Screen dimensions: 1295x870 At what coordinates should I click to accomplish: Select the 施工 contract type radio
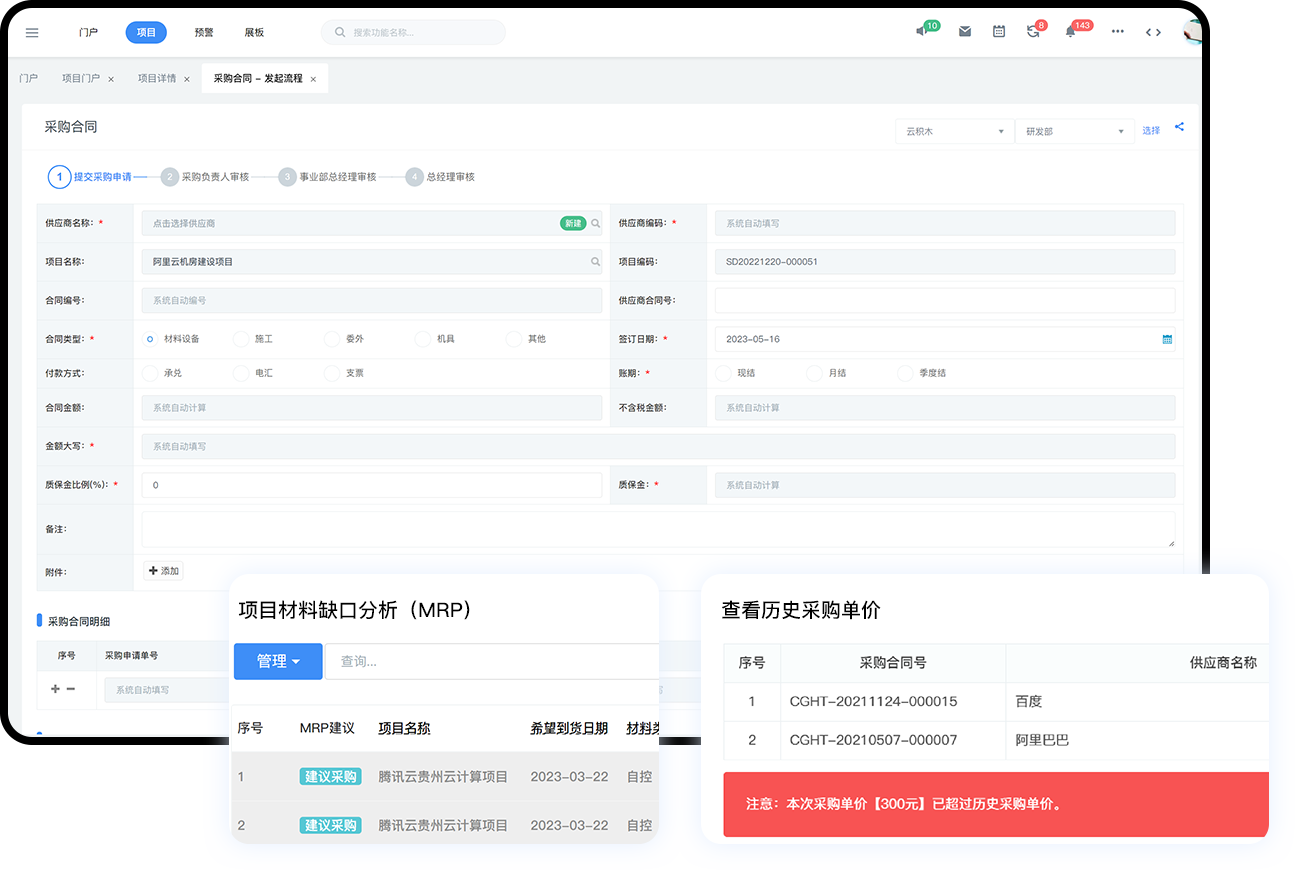tap(241, 339)
